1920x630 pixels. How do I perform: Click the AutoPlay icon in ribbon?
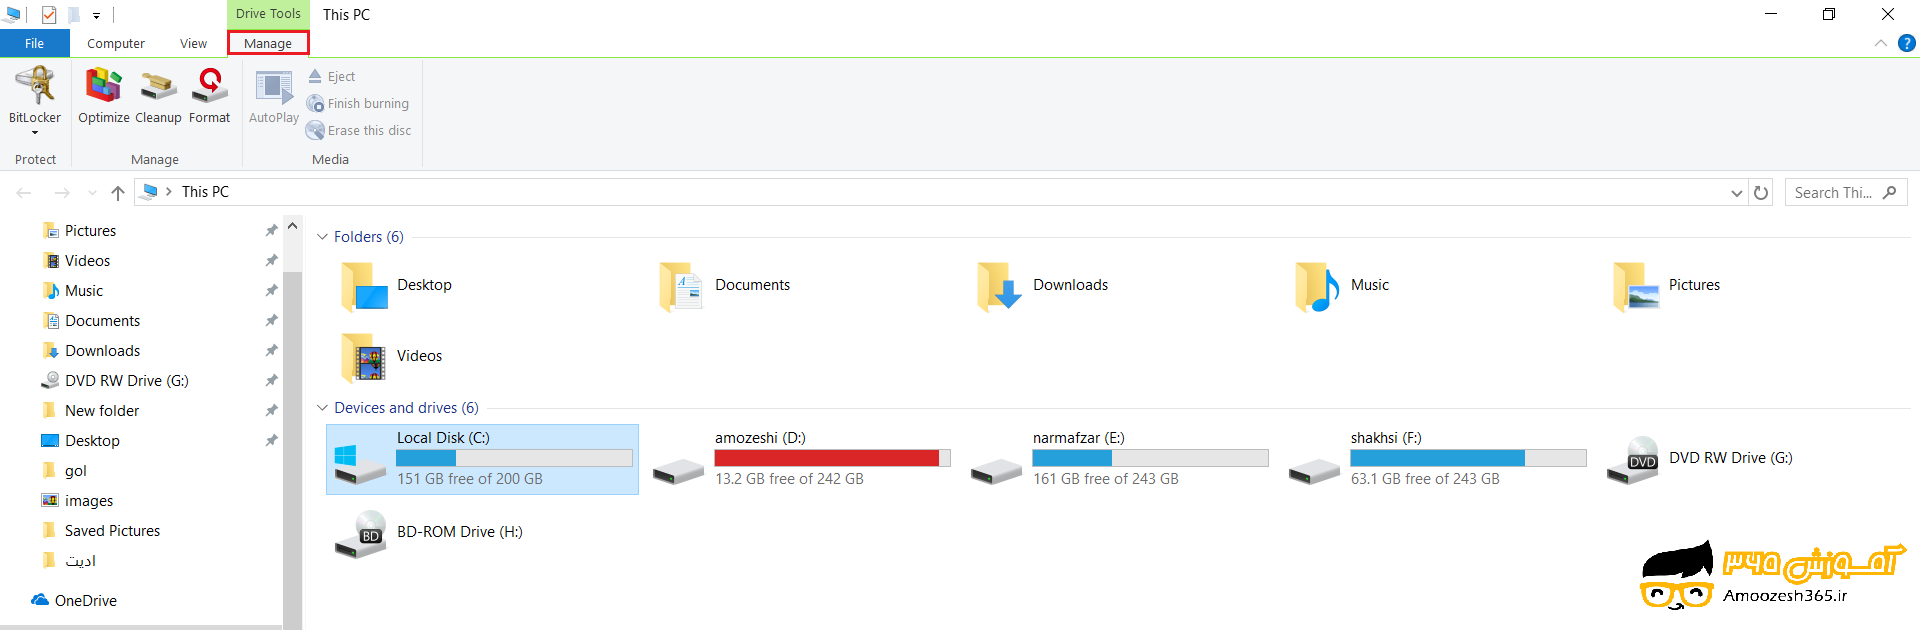tap(274, 96)
